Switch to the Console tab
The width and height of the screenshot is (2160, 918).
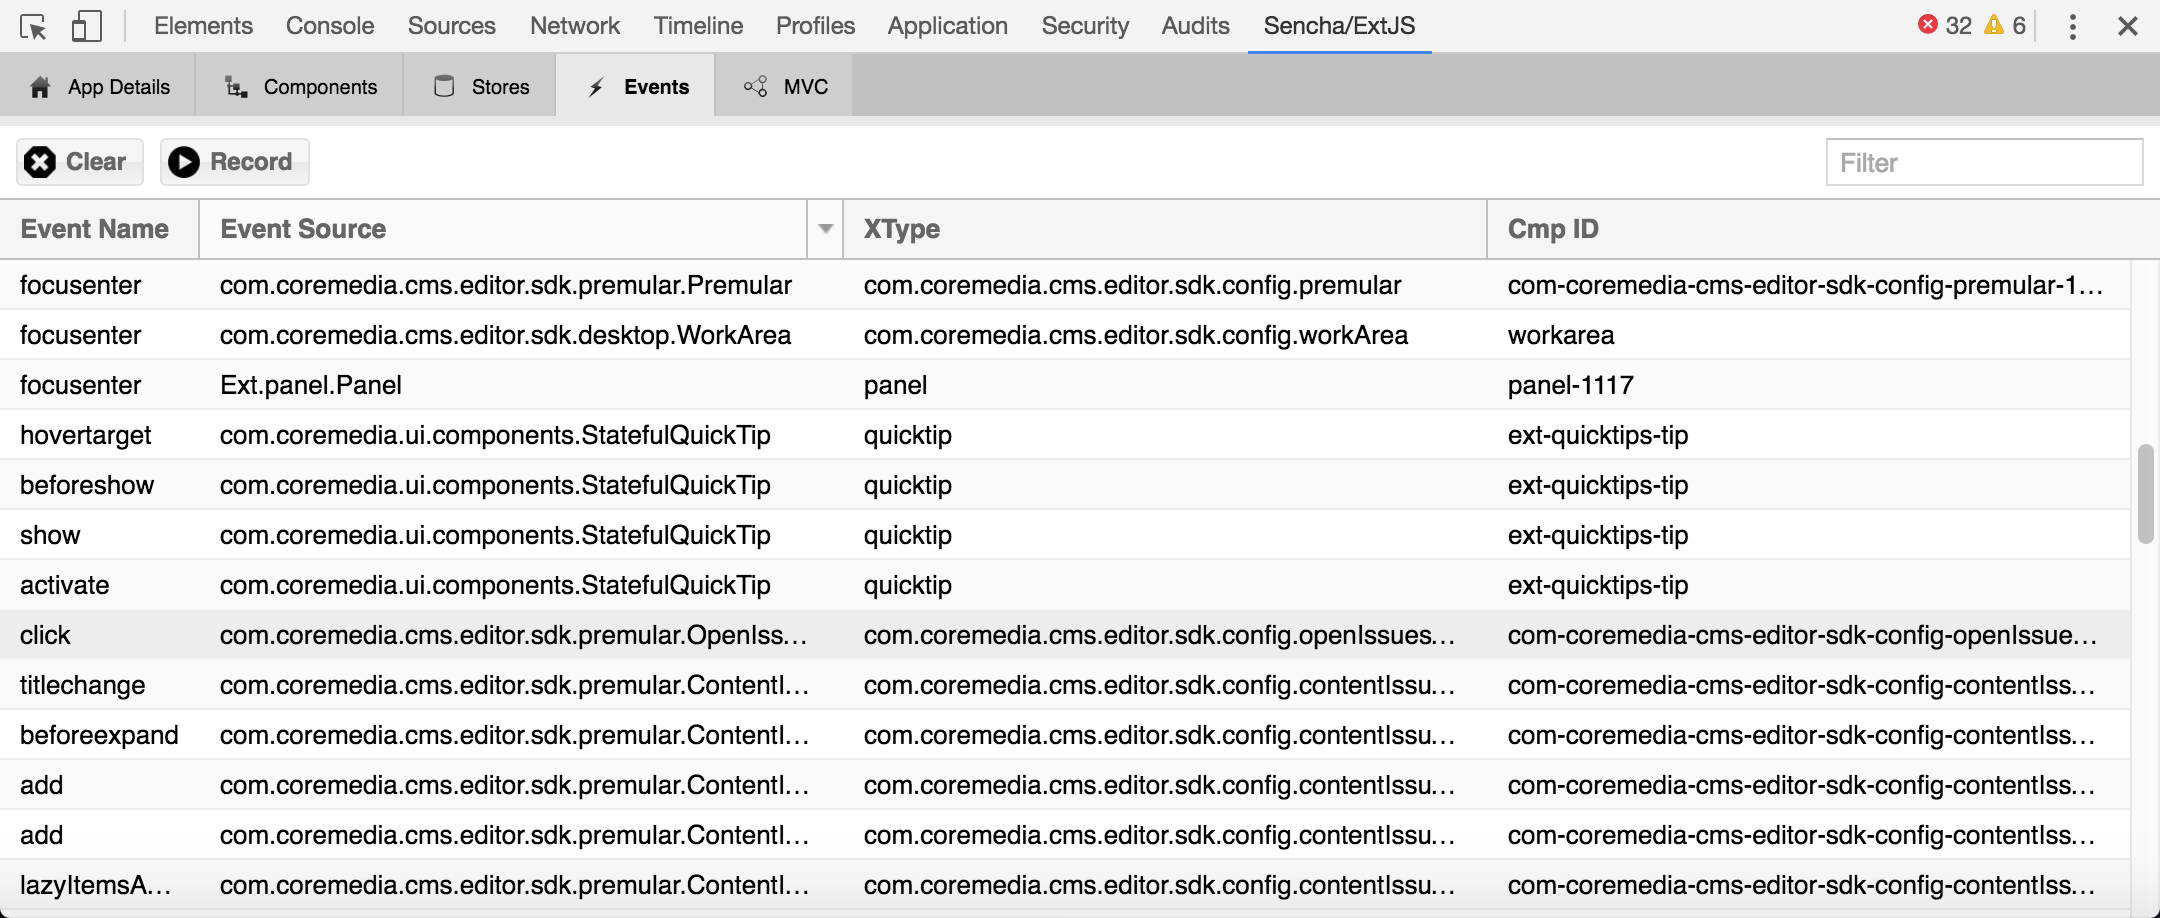coord(329,26)
